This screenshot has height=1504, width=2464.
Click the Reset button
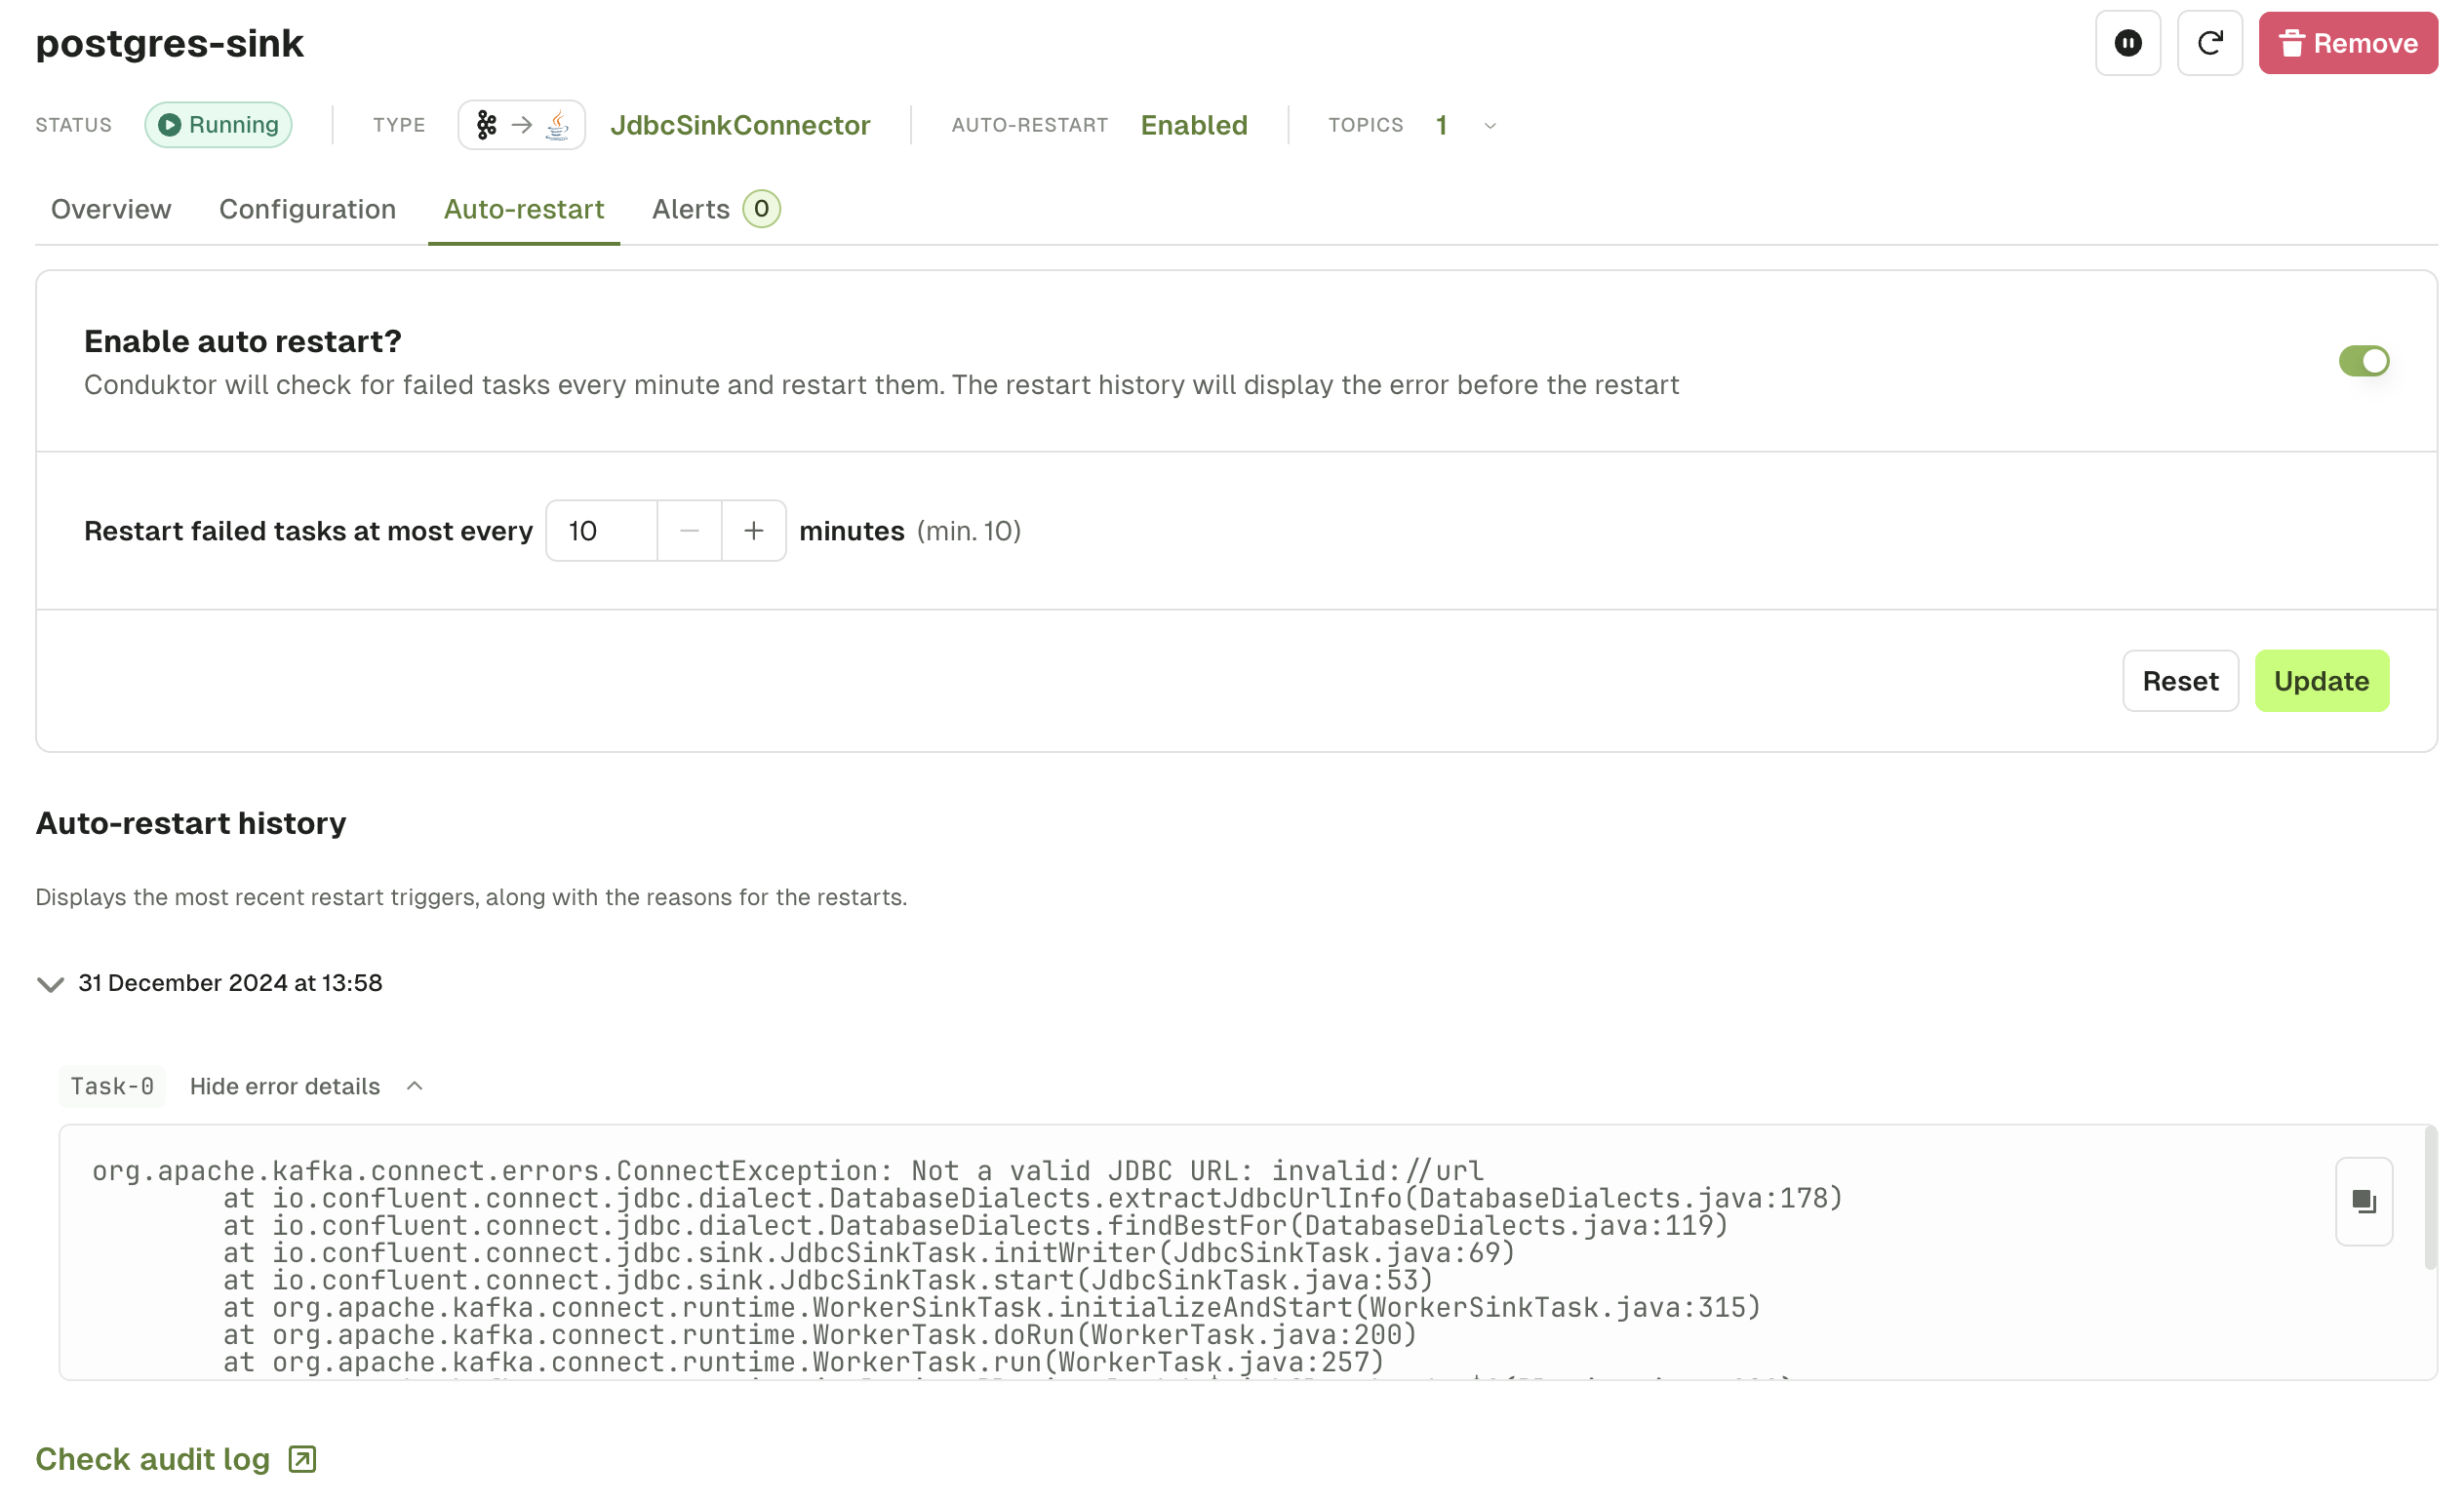pyautogui.click(x=2181, y=681)
